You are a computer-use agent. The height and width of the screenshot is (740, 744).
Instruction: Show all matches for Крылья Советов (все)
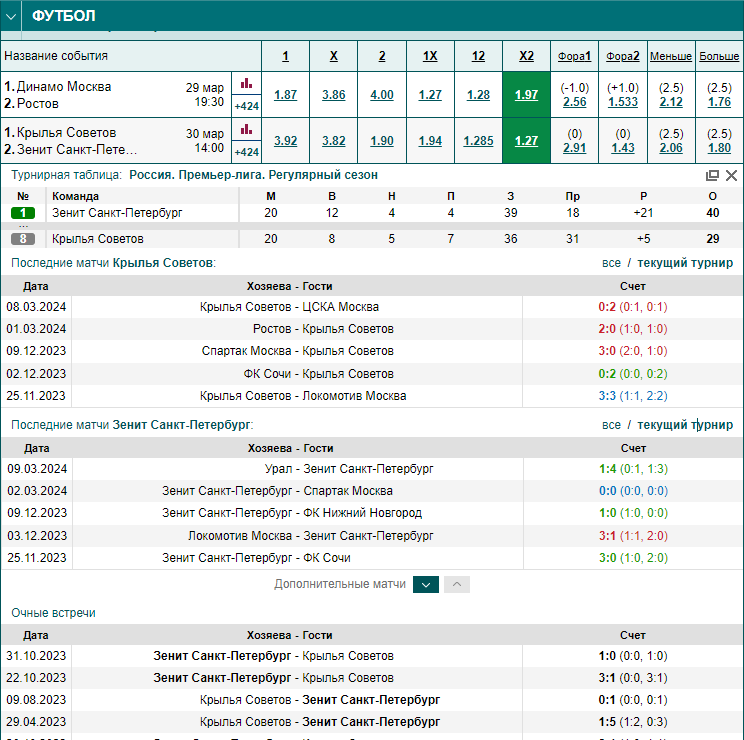click(x=611, y=263)
